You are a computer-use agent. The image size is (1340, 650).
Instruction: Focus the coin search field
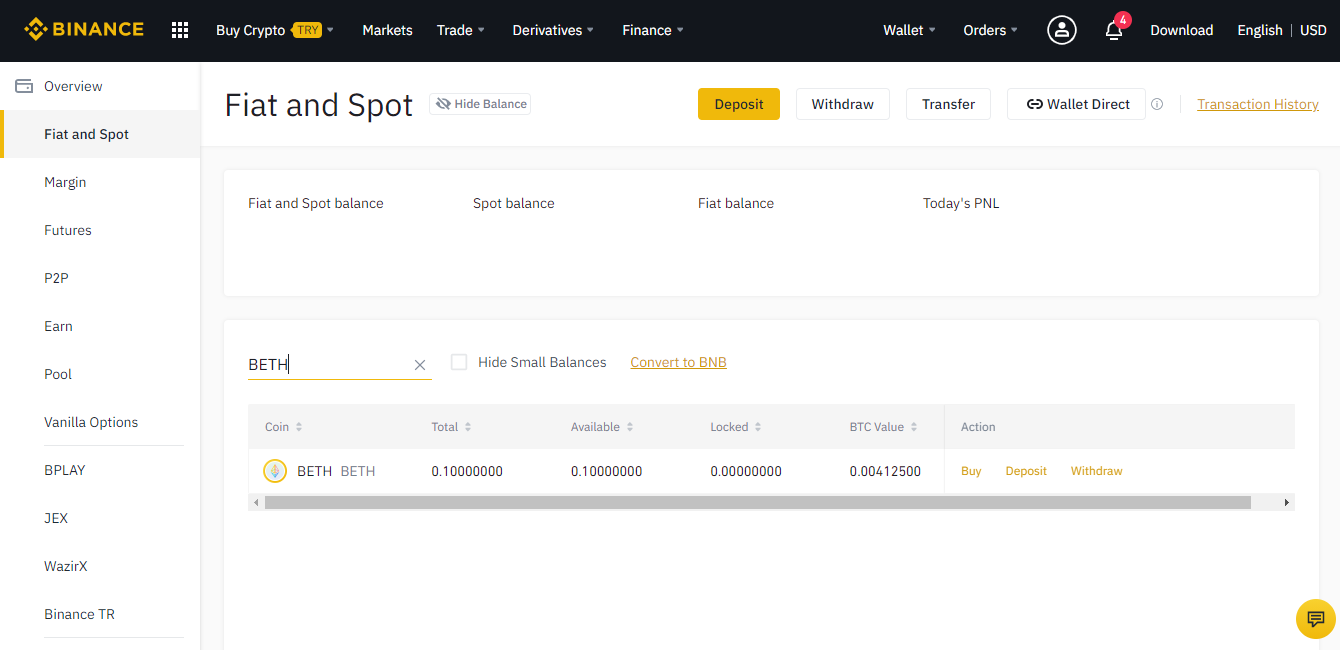[330, 365]
